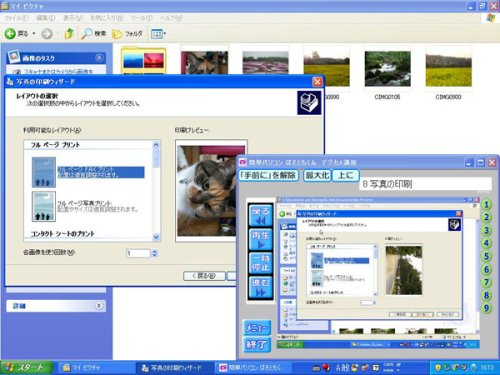Click the tutorial window title bar icon
This screenshot has height=375, width=500.
(x=243, y=162)
